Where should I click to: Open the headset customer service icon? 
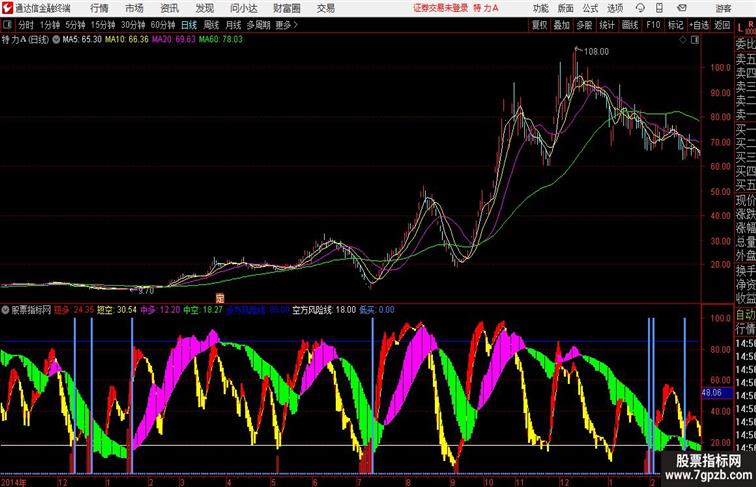tap(640, 8)
